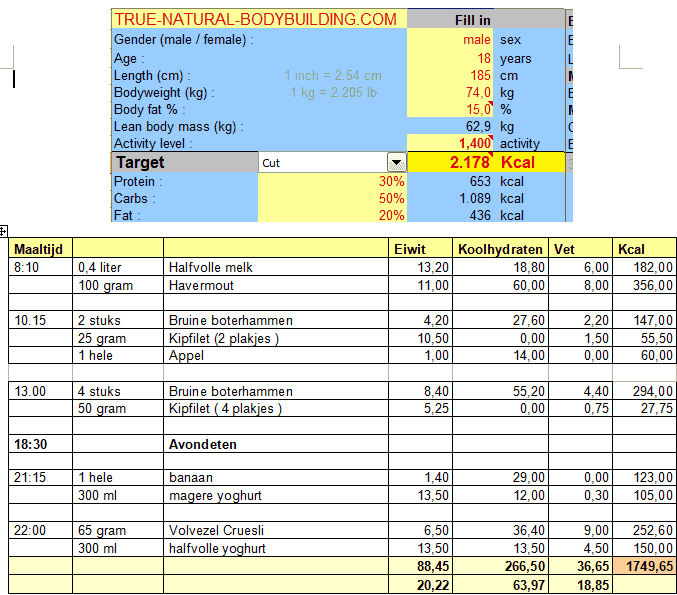
Task: Click the table move handle icon
Action: click(x=4, y=231)
